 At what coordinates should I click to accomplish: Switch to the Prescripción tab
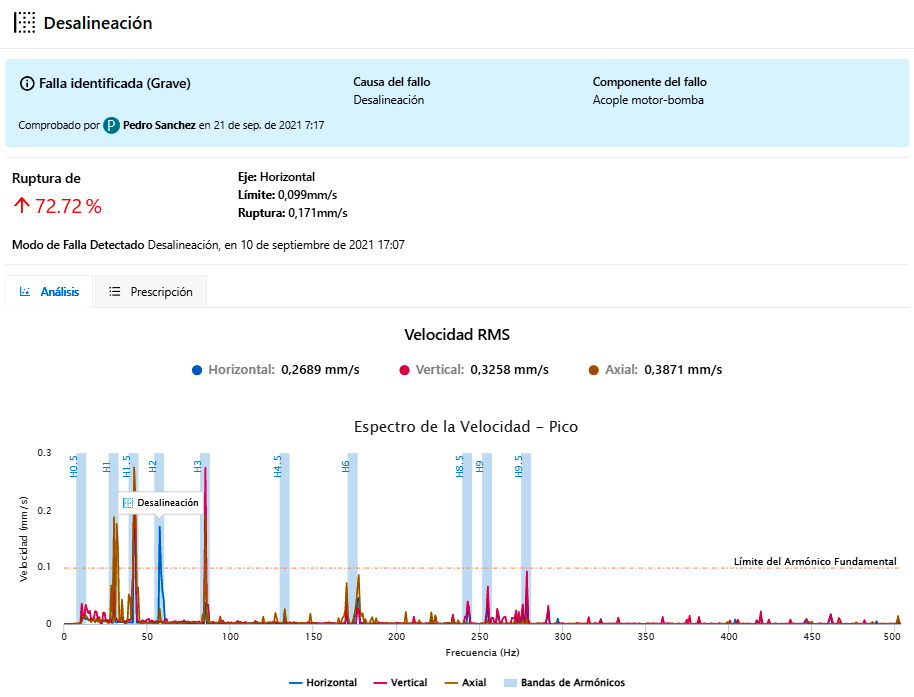(x=151, y=291)
